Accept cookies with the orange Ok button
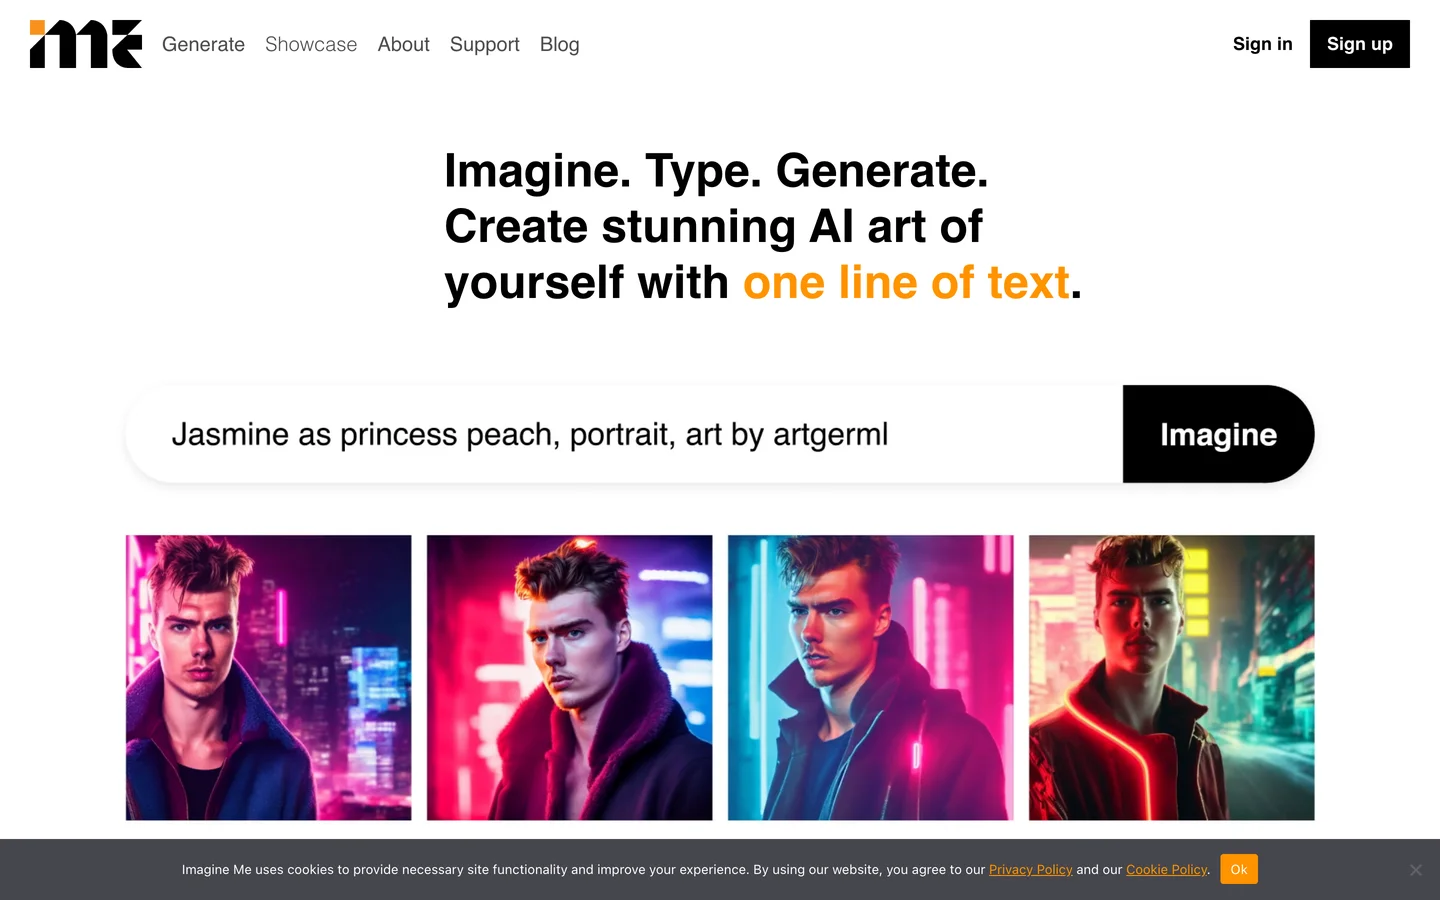 (x=1239, y=869)
